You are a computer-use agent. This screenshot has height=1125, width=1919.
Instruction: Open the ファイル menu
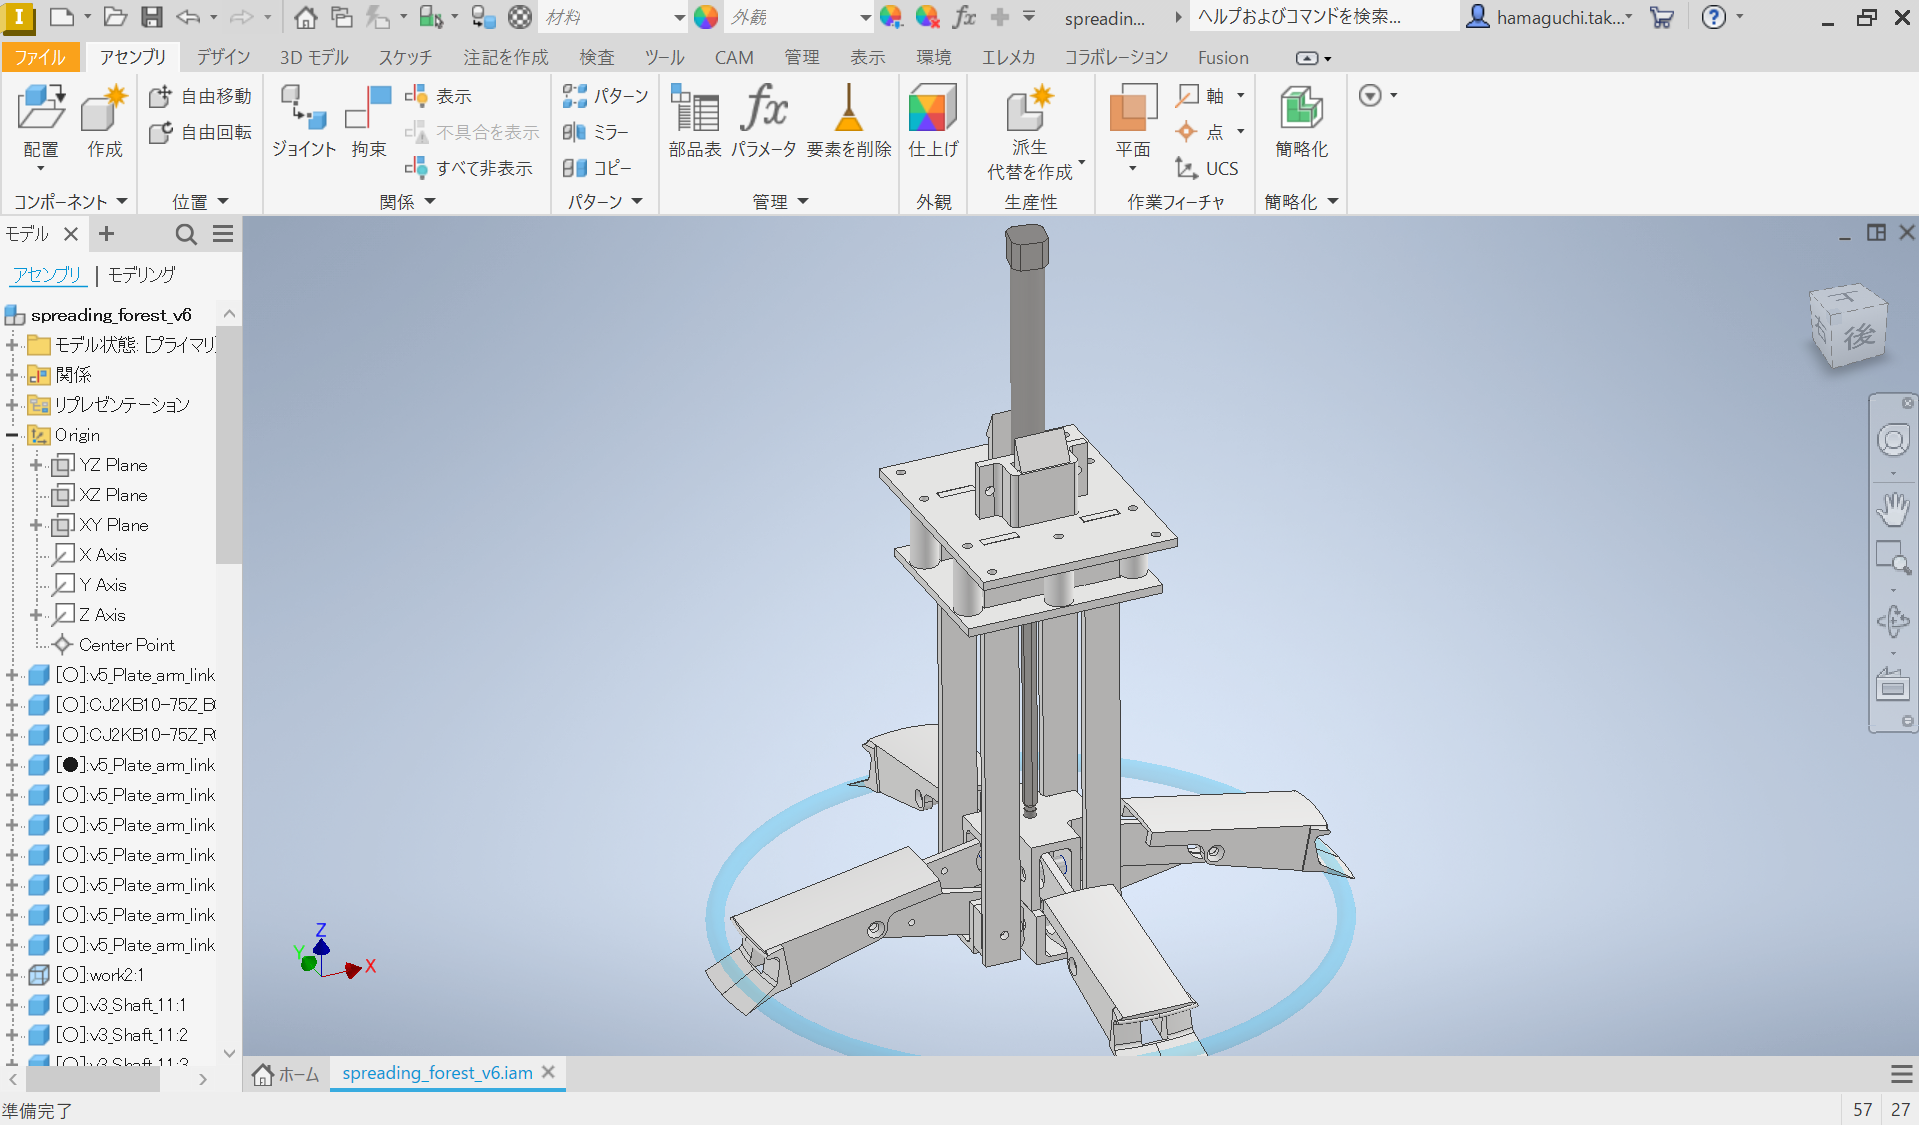40,57
